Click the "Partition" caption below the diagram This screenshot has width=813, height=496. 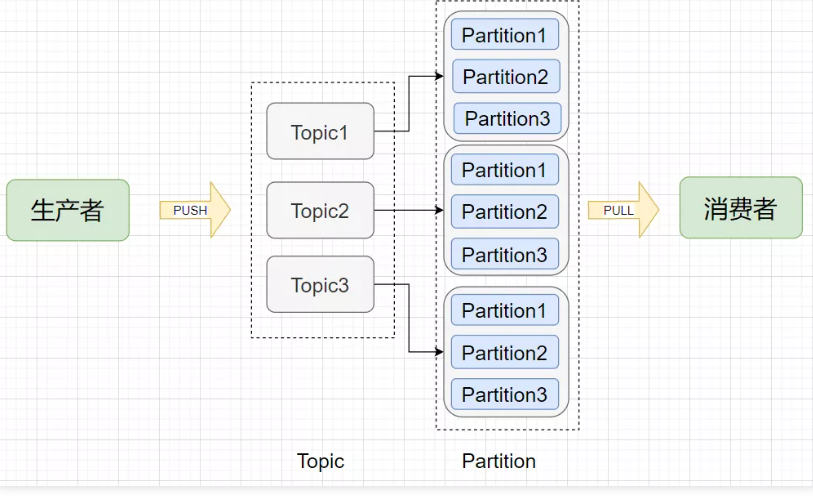498,461
